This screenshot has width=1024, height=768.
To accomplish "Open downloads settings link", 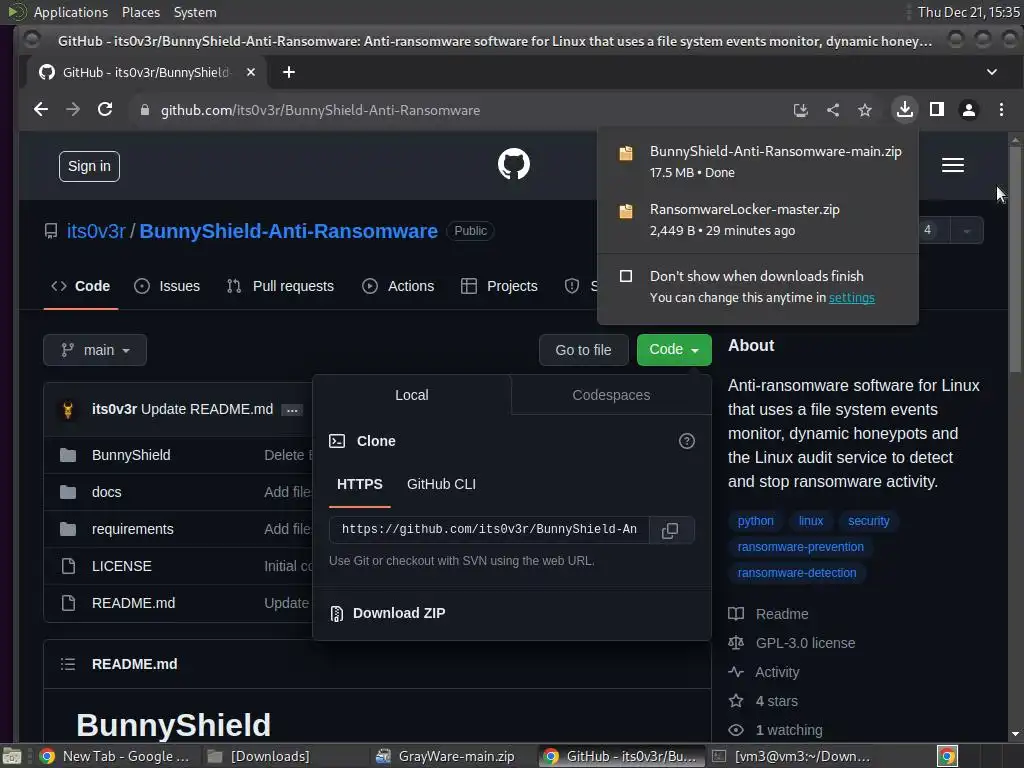I will click(x=851, y=298).
